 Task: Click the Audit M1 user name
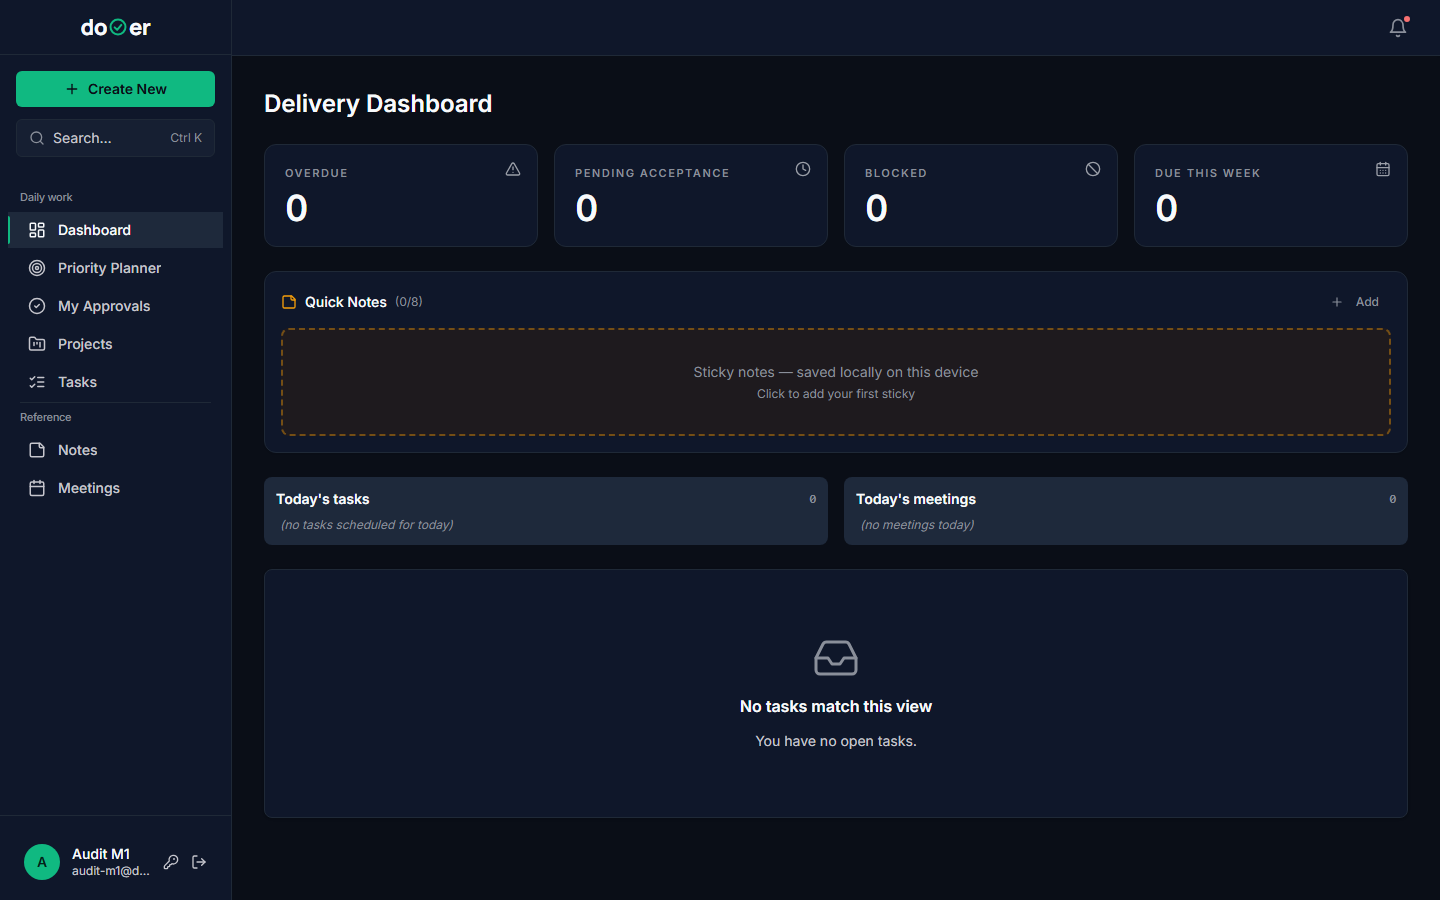[101, 854]
